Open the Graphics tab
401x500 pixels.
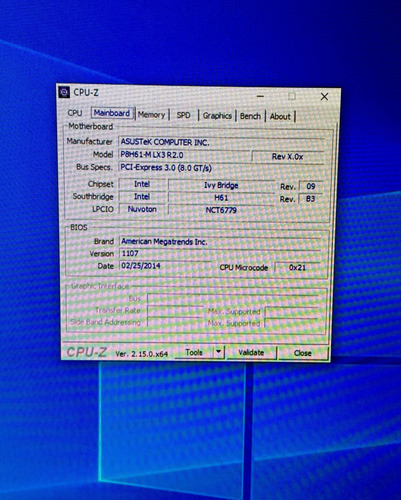217,116
